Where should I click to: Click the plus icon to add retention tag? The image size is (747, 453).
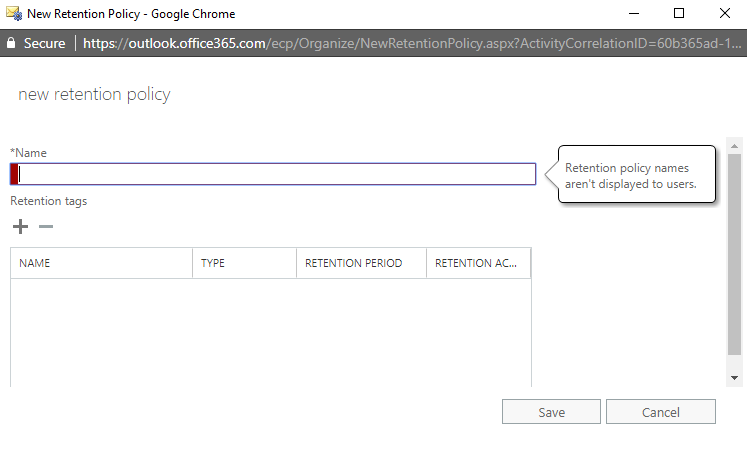(20, 227)
